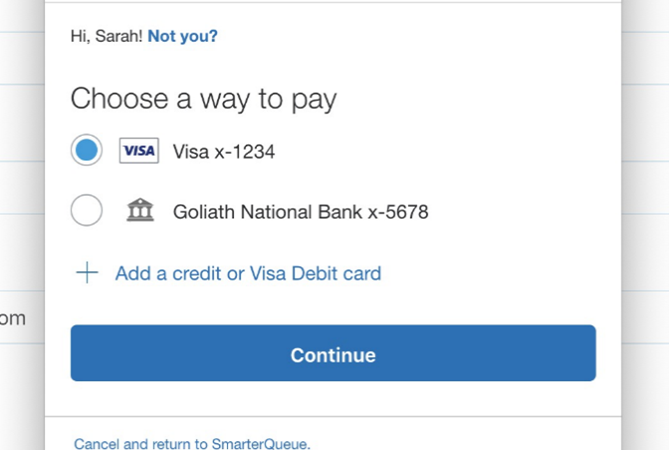Select the Visa x-1234 radio button
The width and height of the screenshot is (669, 450).
click(87, 151)
